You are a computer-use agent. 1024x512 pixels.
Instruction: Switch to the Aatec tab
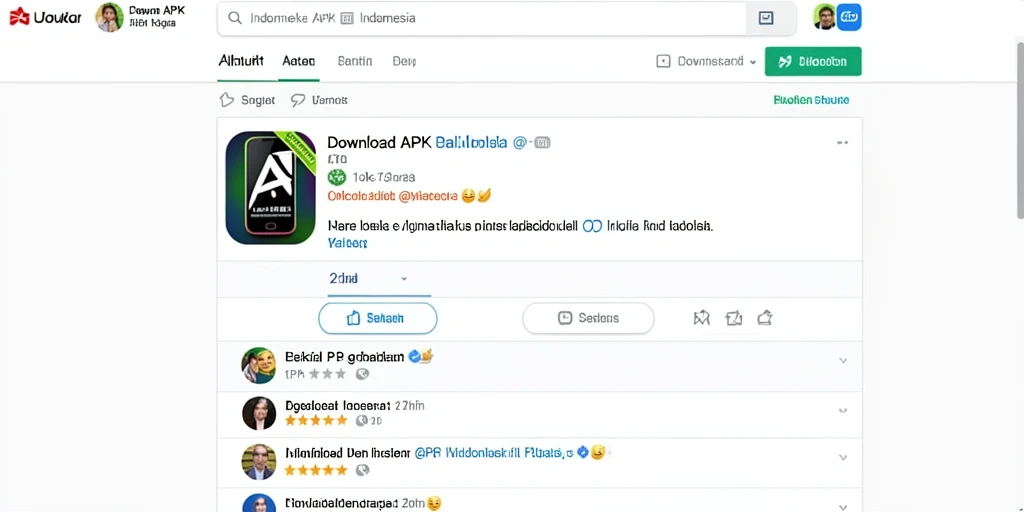(x=298, y=61)
